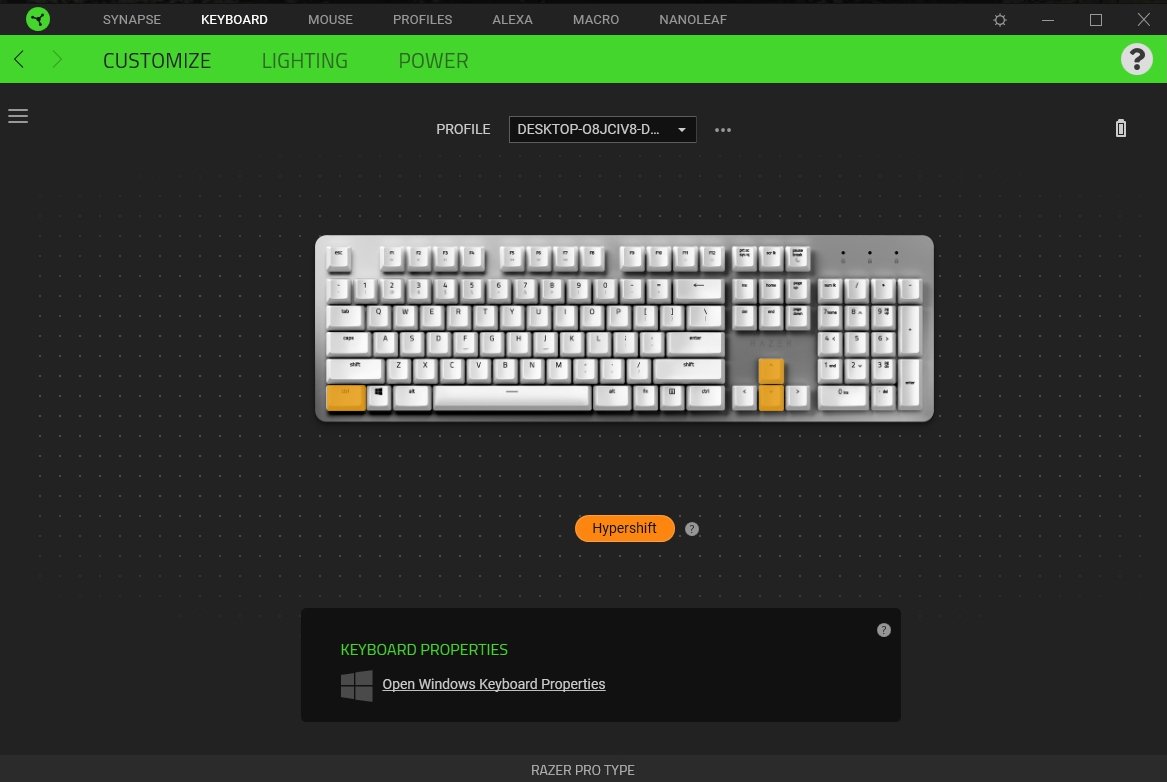Click the Windows logo beside Keyboard Properties
Viewport: 1167px width, 782px height.
[x=357, y=685]
